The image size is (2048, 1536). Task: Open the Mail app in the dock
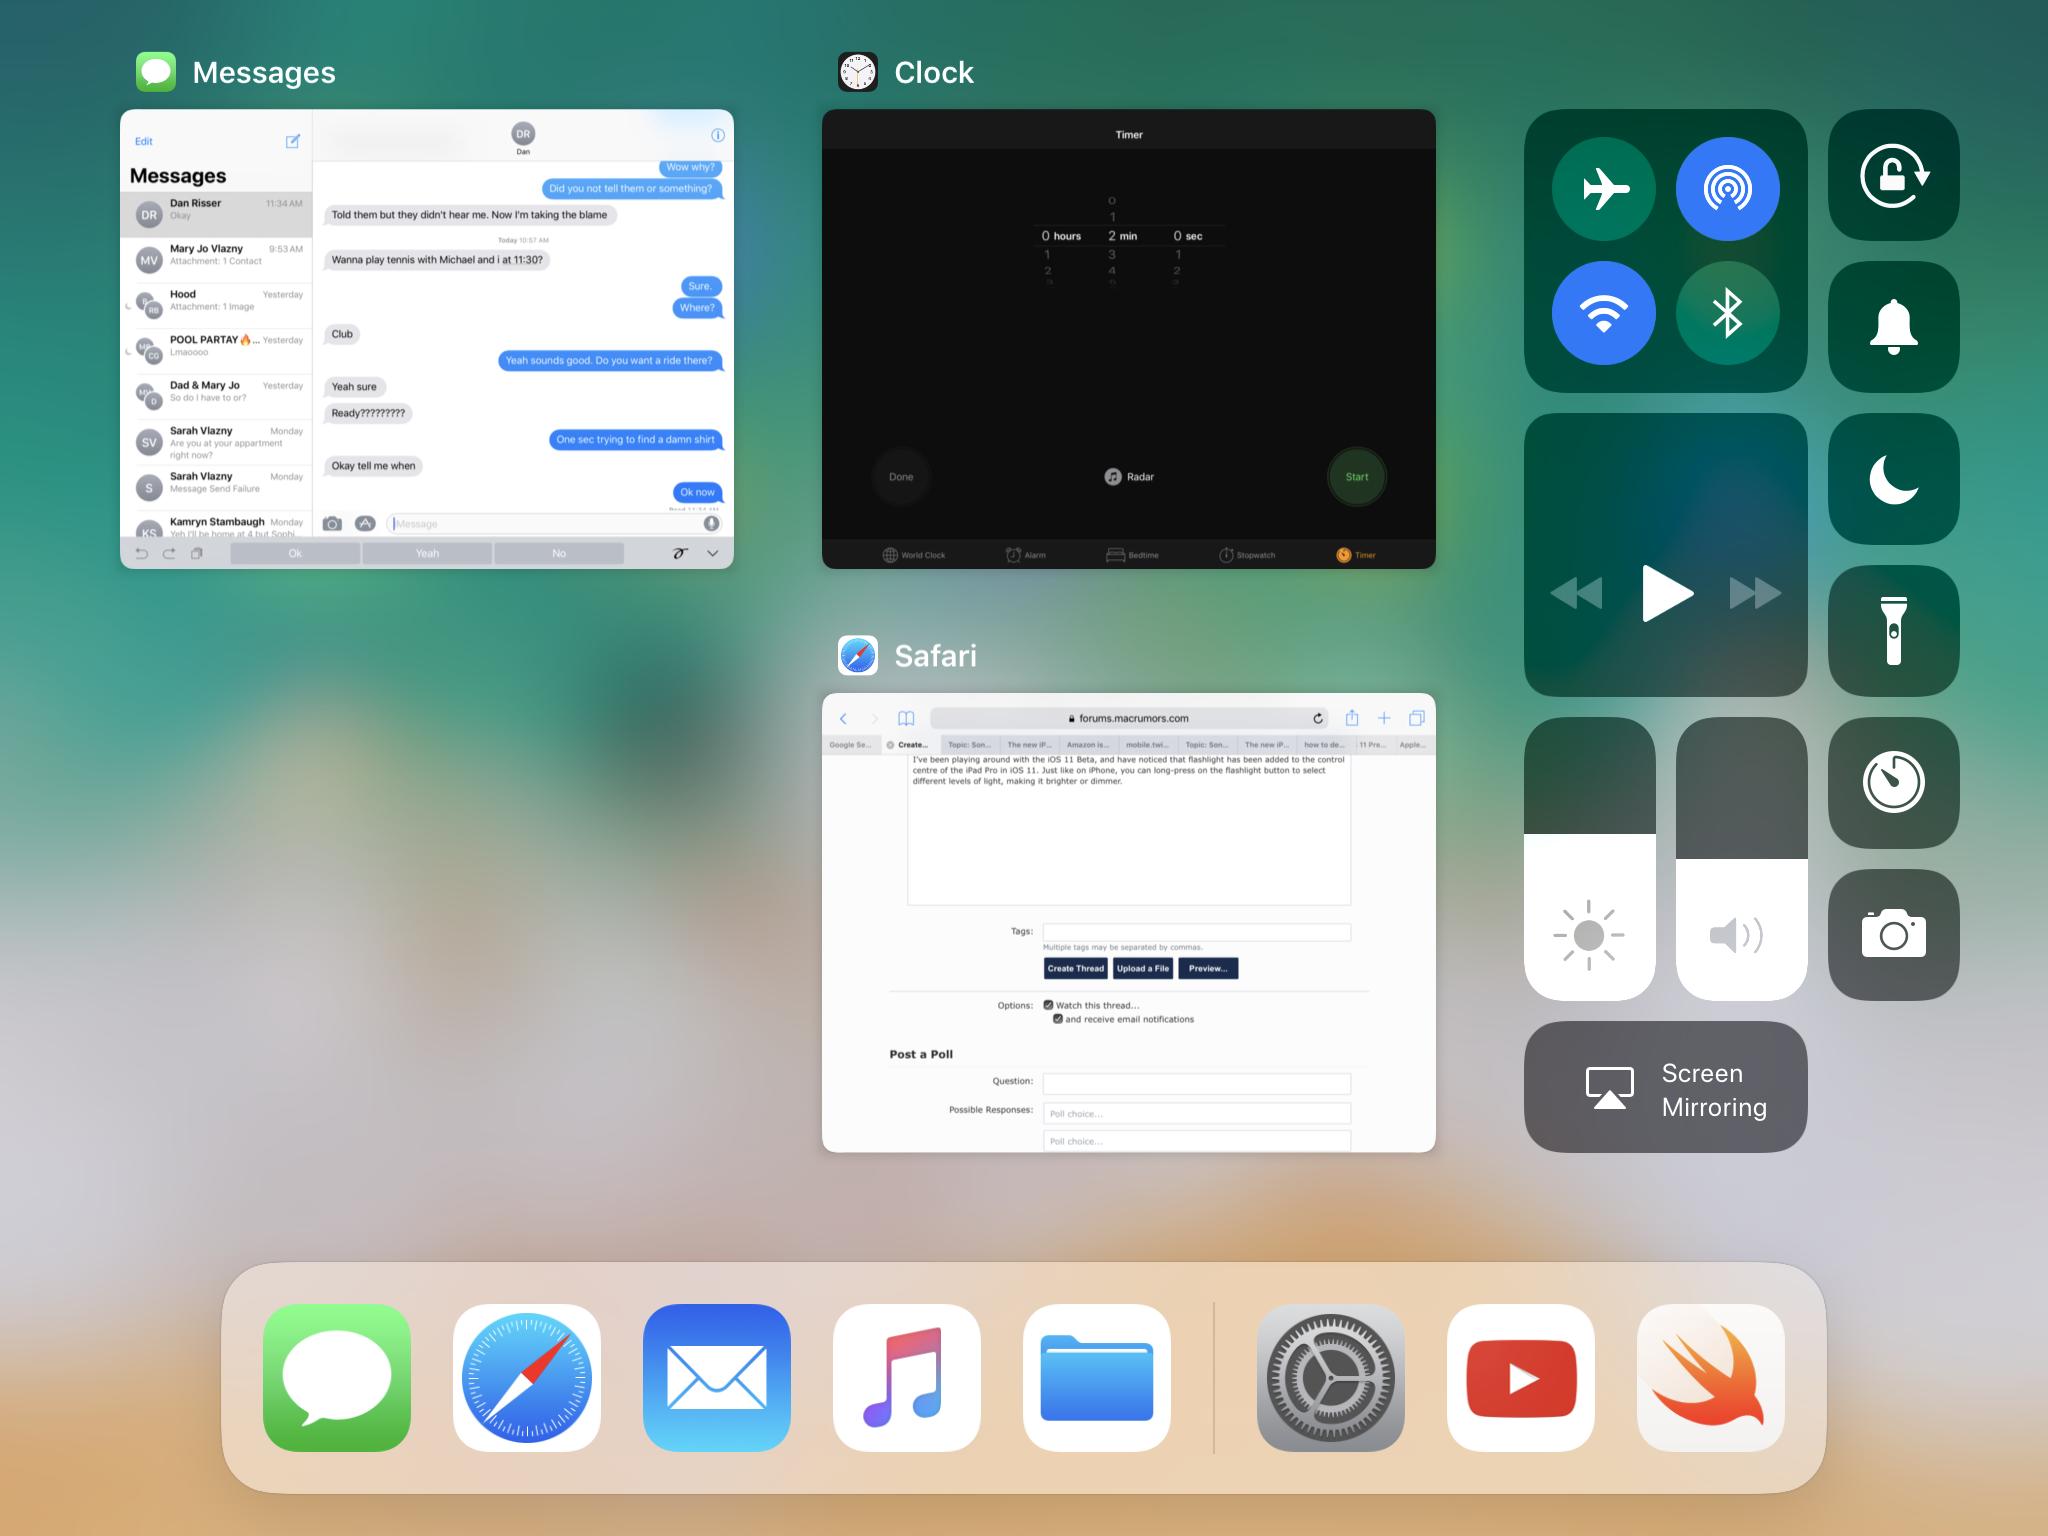tap(716, 1377)
